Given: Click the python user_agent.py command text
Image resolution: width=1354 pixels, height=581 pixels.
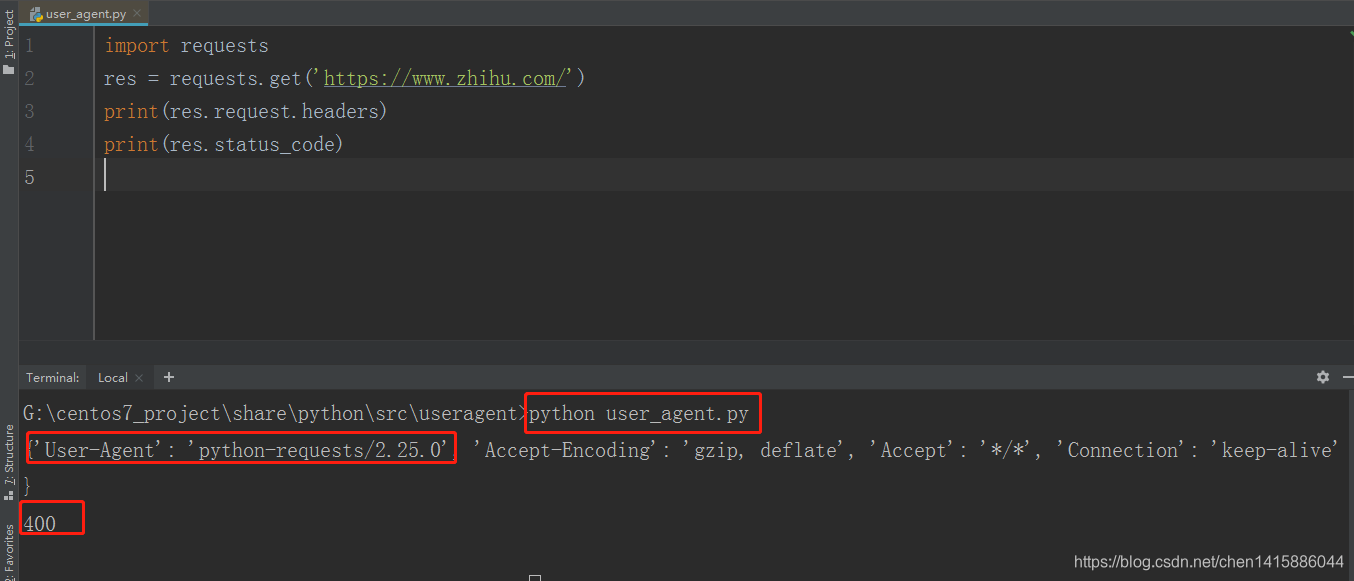Looking at the screenshot, I should (x=640, y=413).
